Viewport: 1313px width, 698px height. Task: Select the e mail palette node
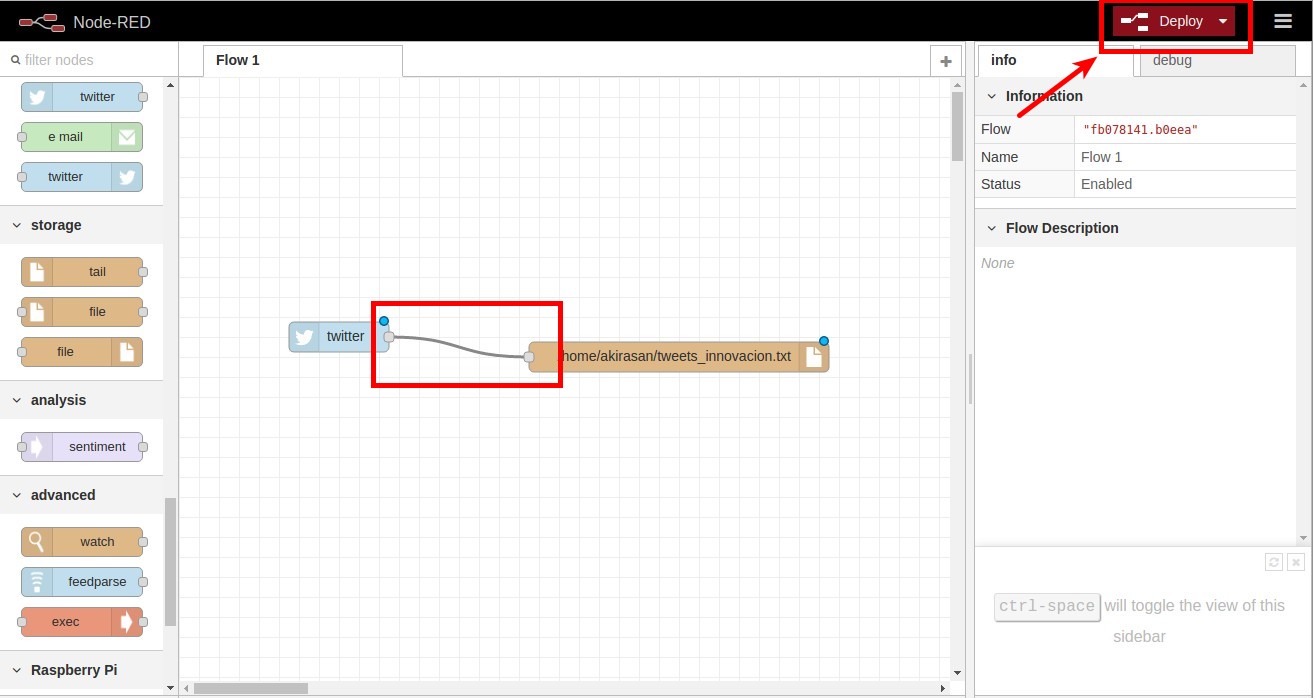[82, 137]
